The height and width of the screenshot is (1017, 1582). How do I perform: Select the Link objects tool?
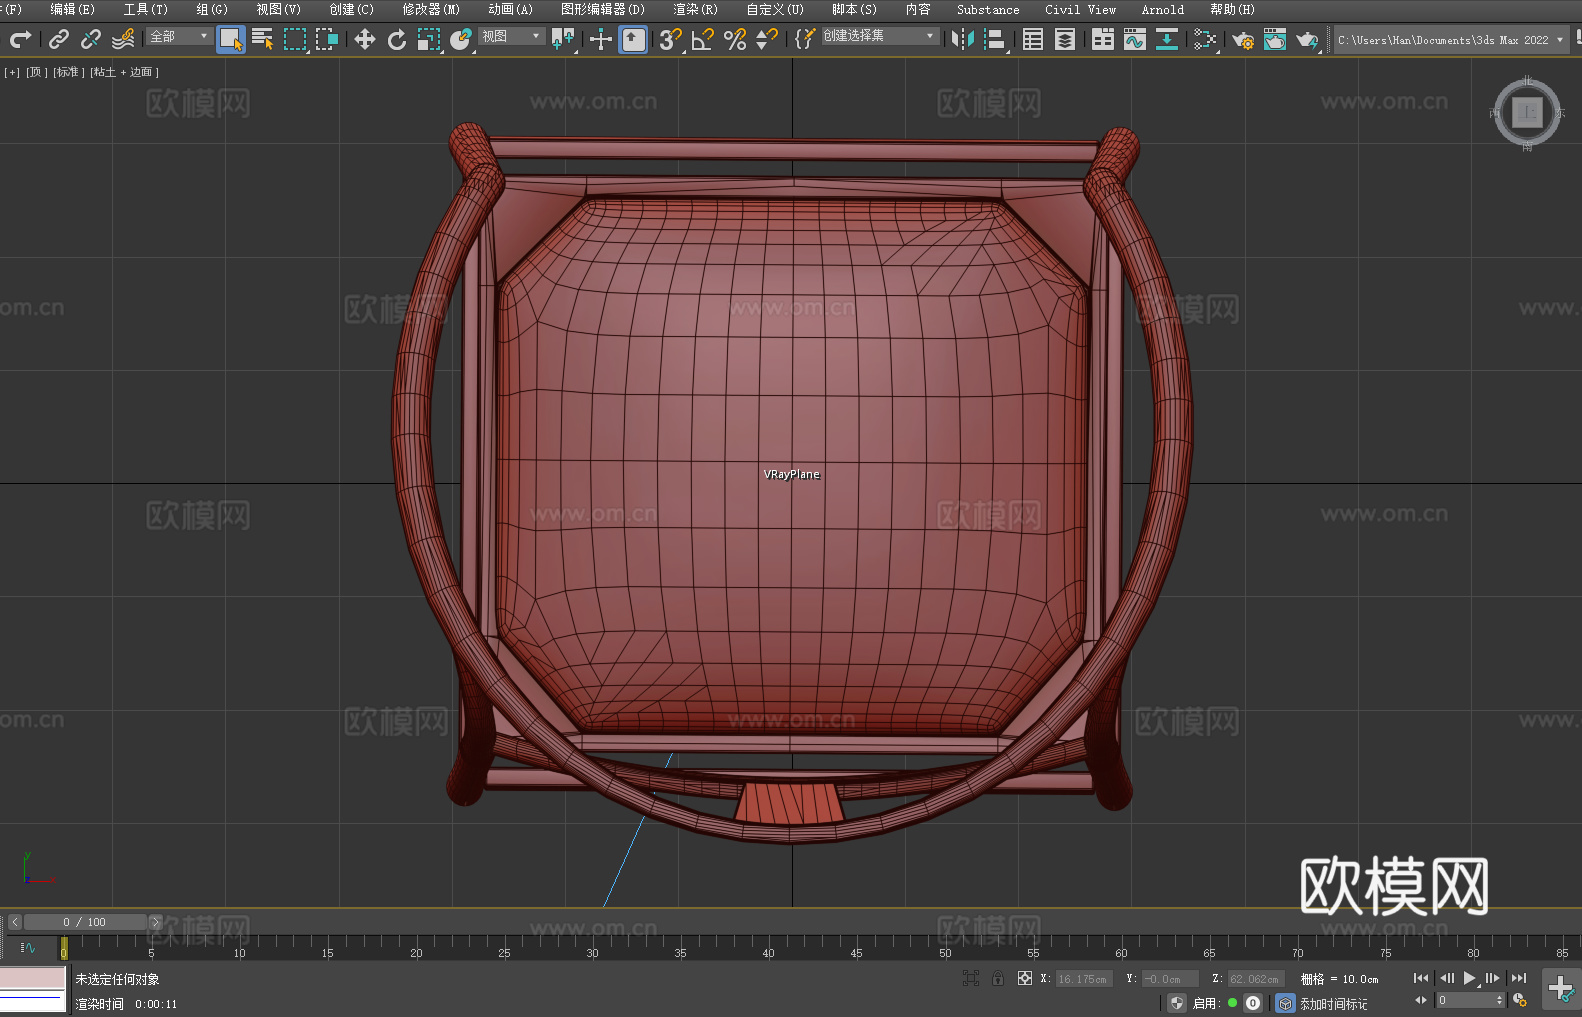tap(59, 39)
